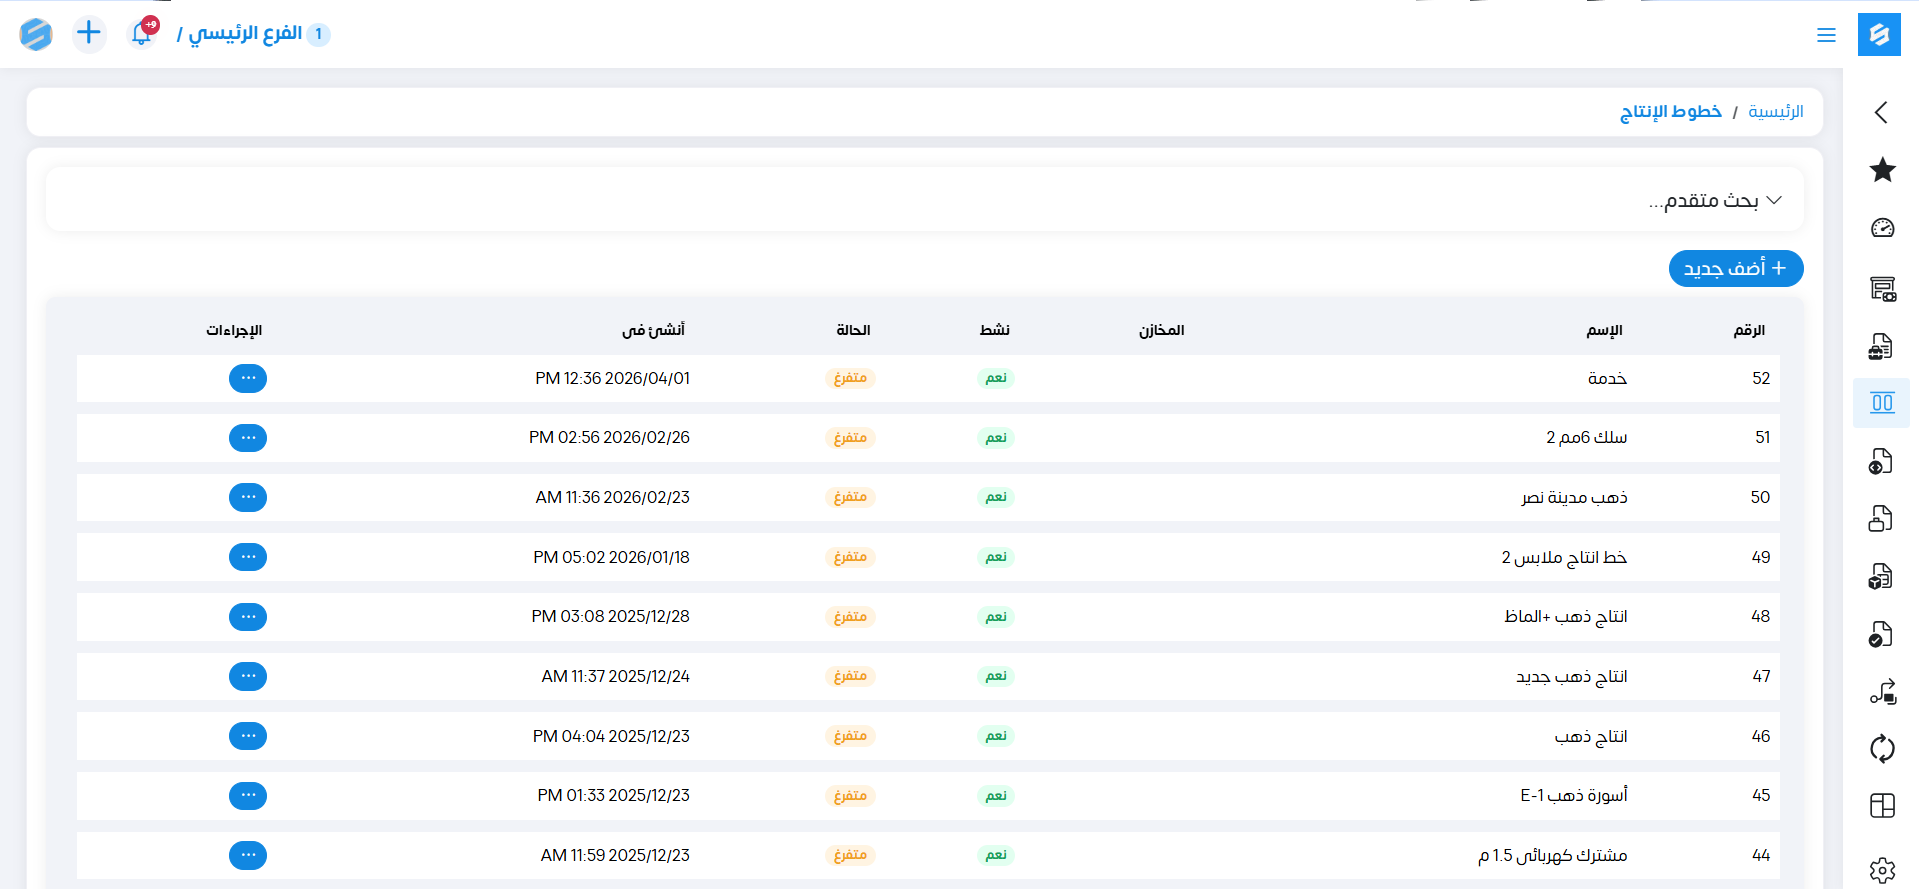Click the production lines sidebar icon

click(x=1882, y=403)
